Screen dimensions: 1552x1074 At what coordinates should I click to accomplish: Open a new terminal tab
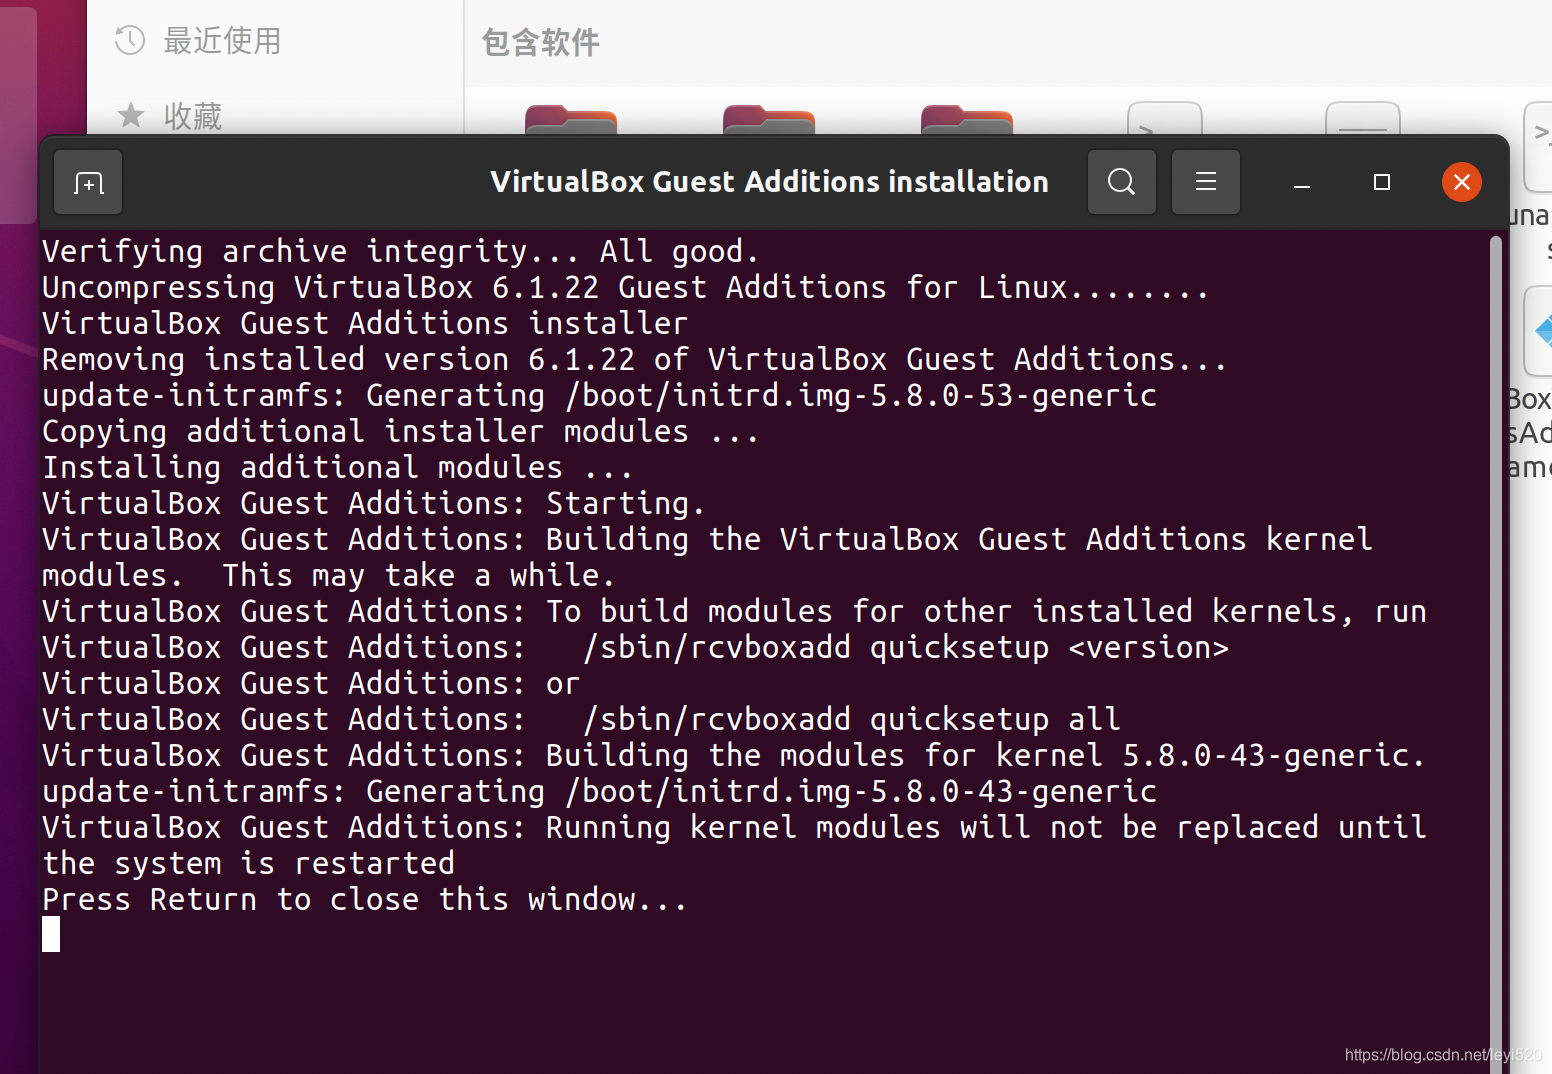coord(88,182)
